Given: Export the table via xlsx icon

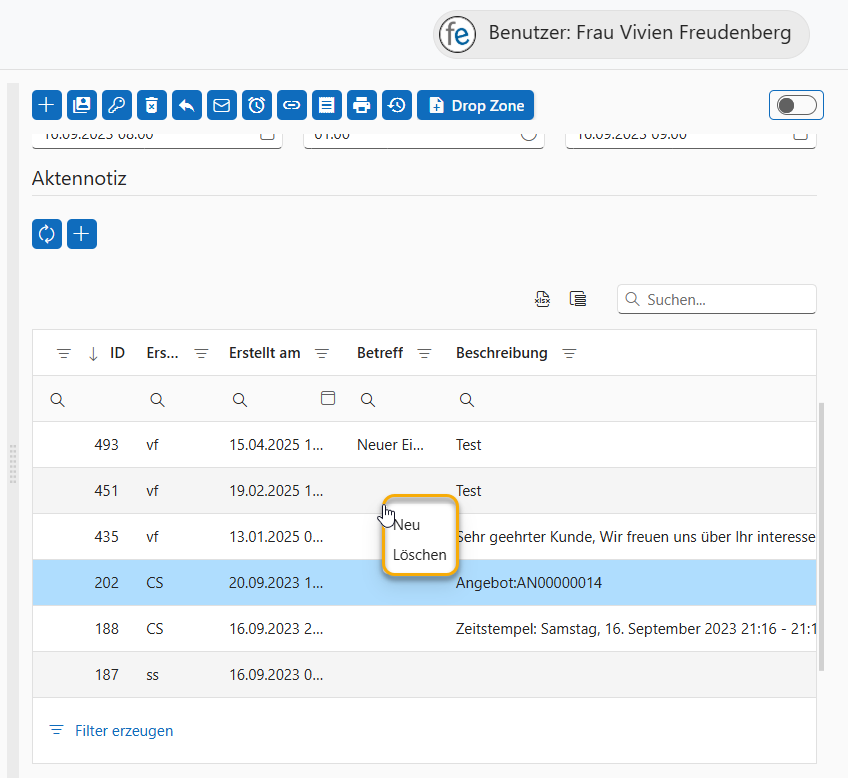Looking at the screenshot, I should click(542, 299).
